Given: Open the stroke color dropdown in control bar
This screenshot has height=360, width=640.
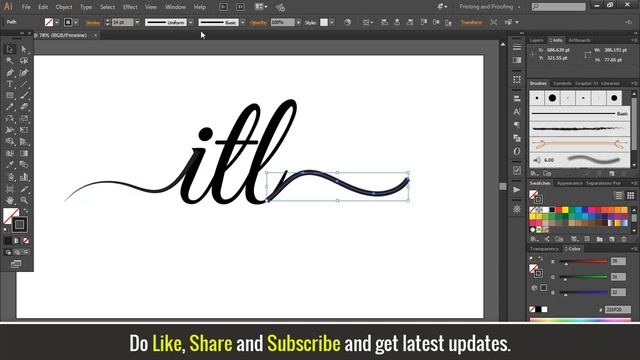Looking at the screenshot, I should pyautogui.click(x=76, y=22).
